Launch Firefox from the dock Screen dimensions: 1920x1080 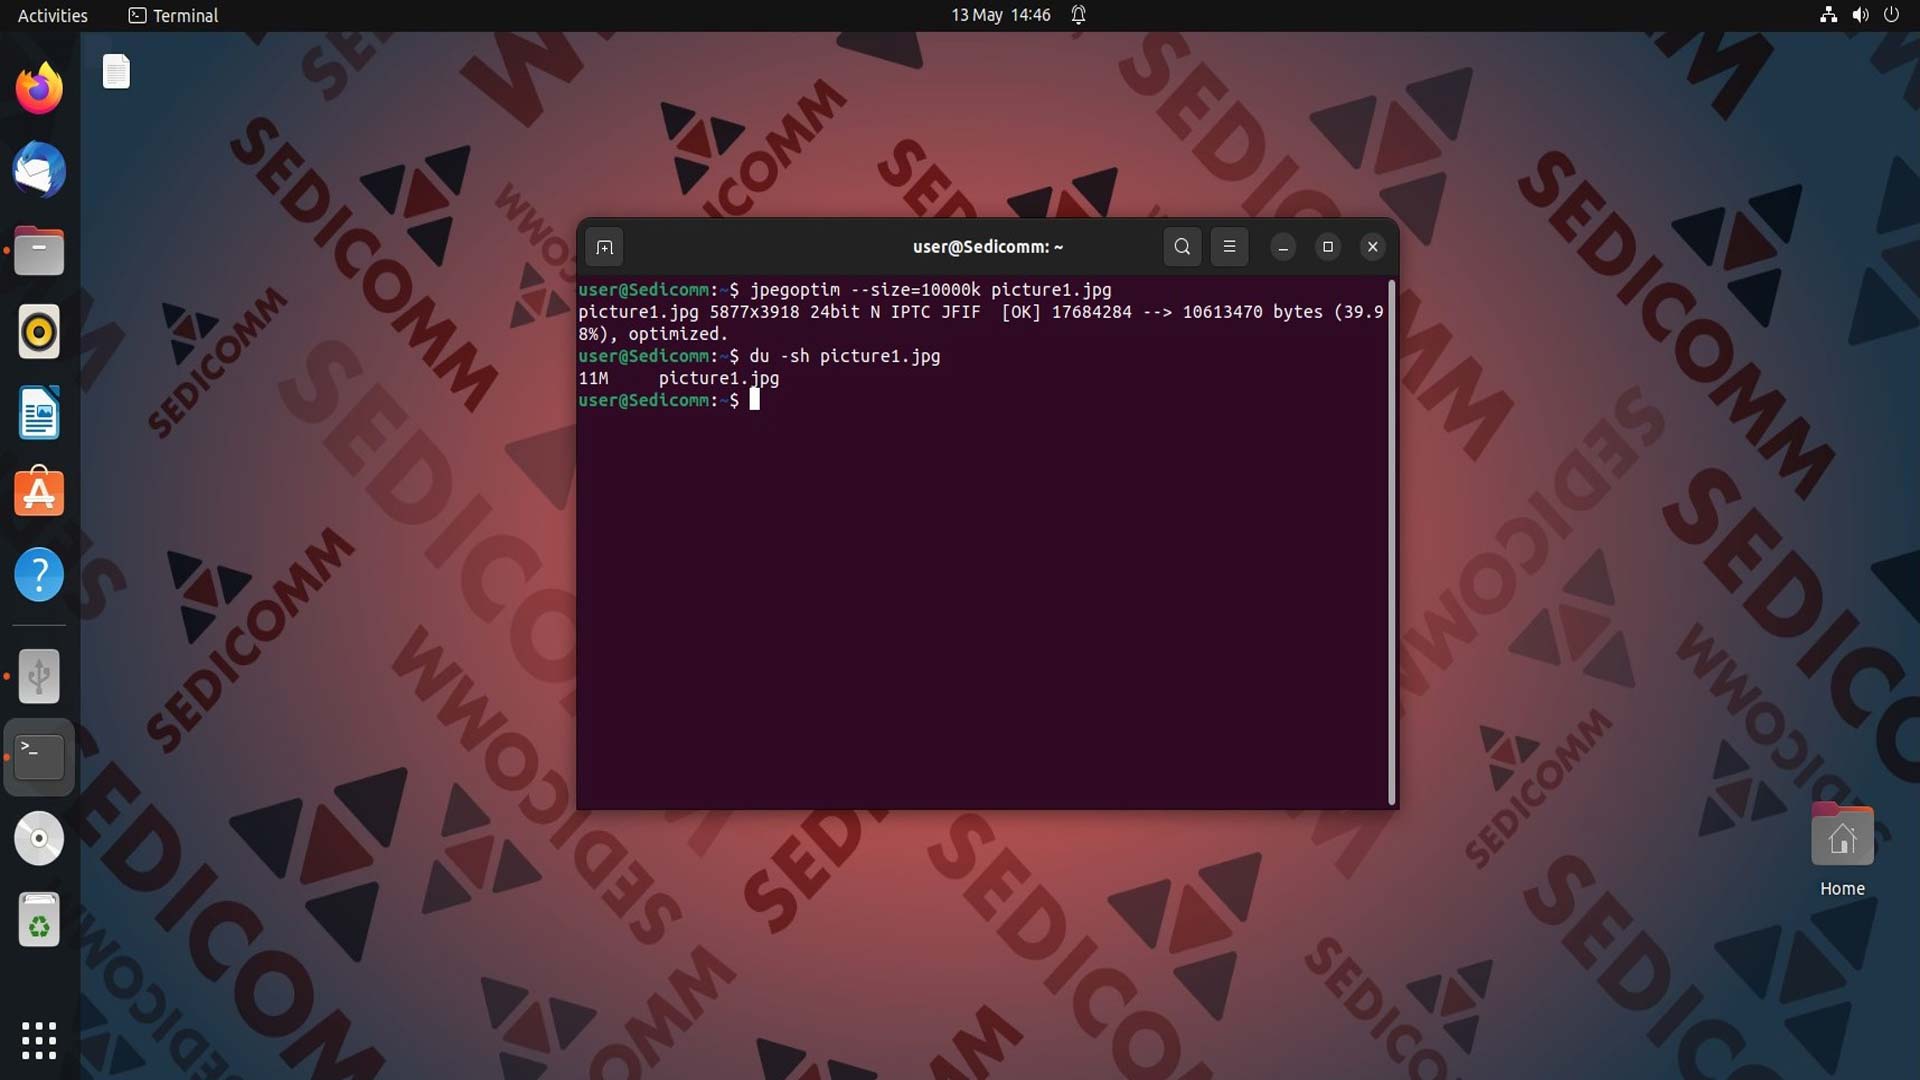tap(39, 89)
